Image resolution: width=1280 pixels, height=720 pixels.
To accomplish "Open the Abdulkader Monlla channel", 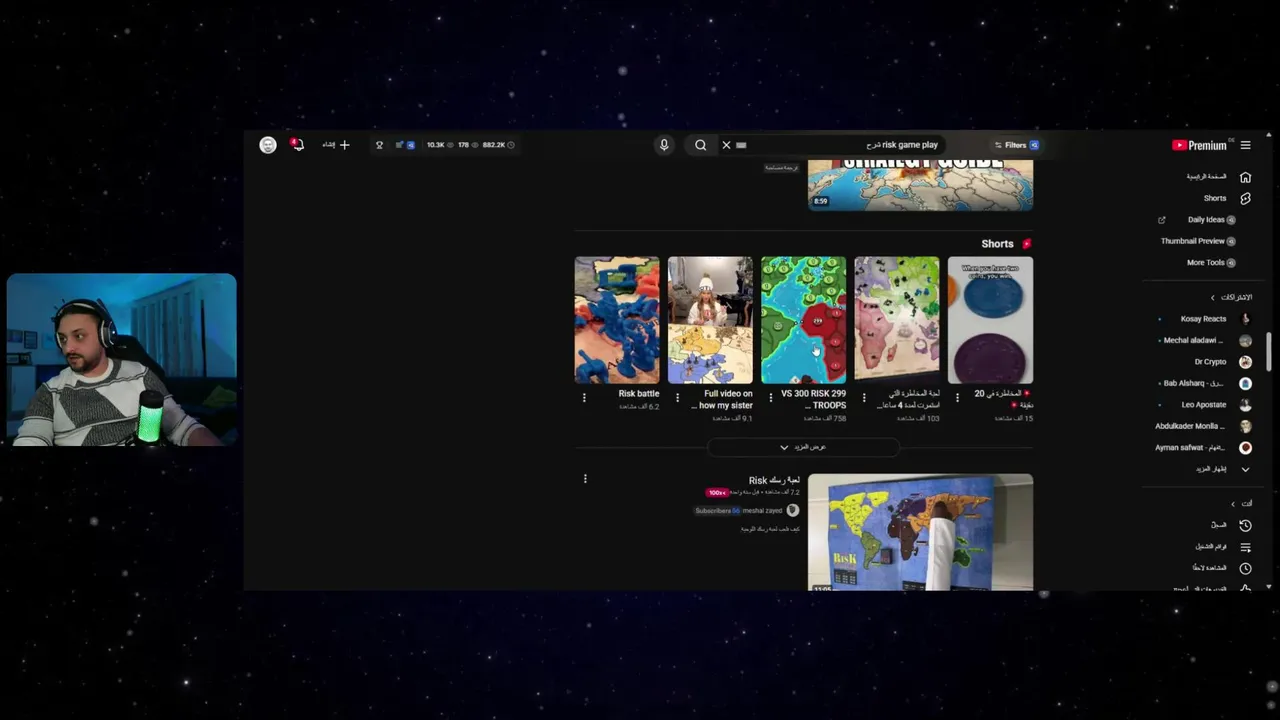I will click(x=1191, y=426).
